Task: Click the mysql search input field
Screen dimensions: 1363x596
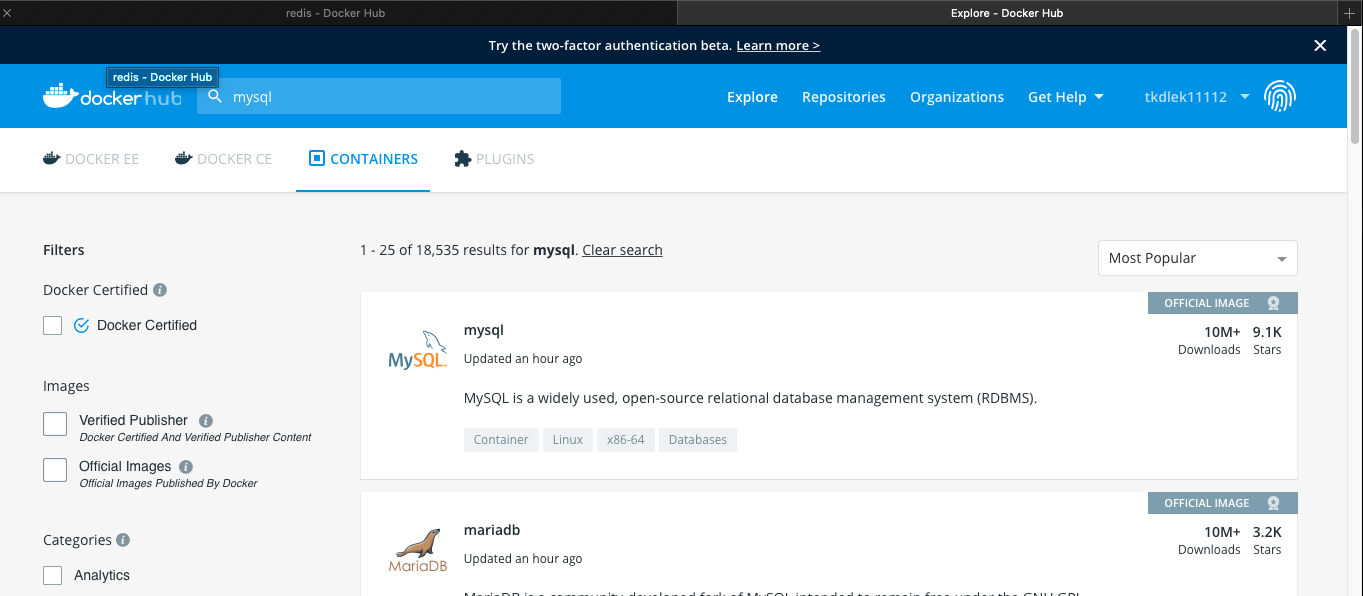Action: coord(379,97)
